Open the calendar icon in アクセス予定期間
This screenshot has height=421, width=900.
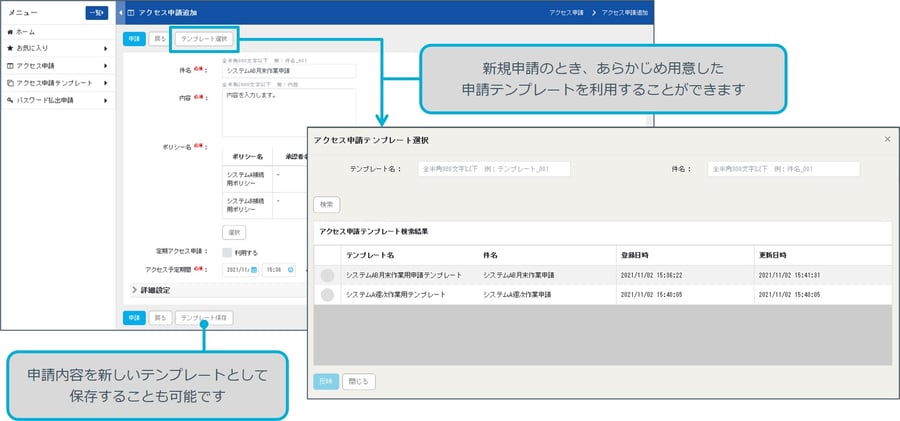click(254, 269)
